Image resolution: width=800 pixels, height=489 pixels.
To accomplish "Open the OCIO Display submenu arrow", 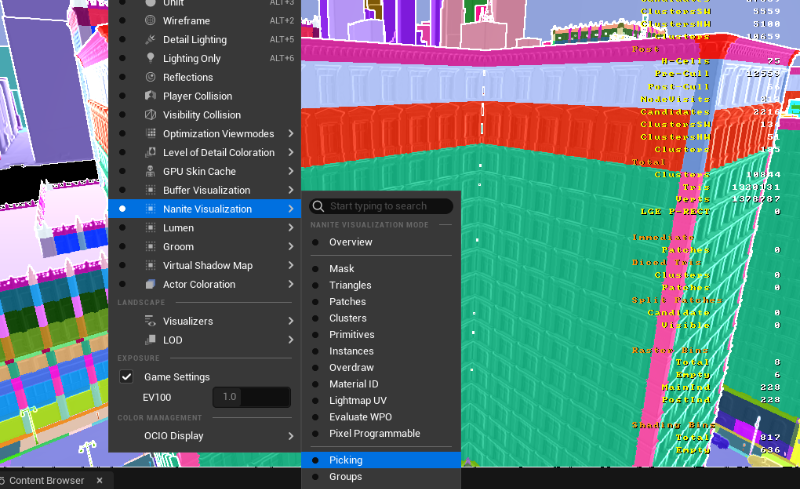I will click(x=290, y=436).
